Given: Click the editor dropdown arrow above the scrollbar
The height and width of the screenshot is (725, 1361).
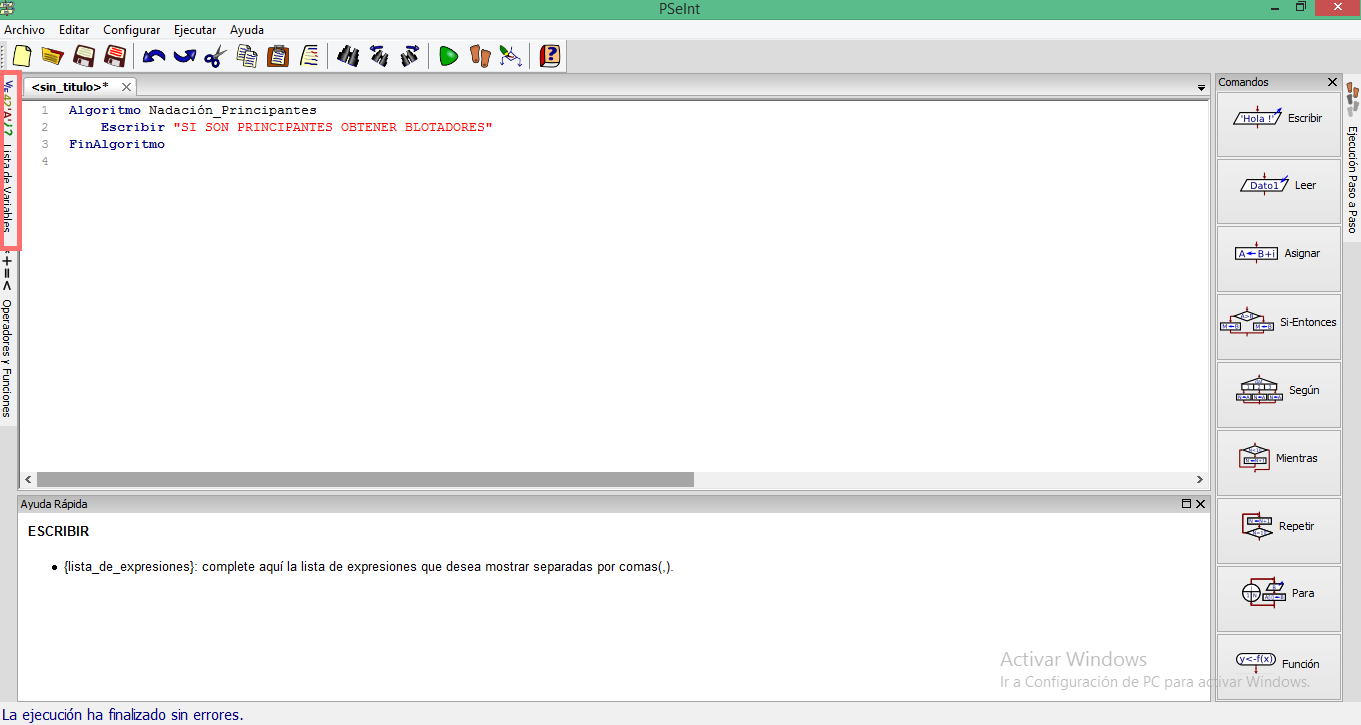Looking at the screenshot, I should coord(1200,87).
